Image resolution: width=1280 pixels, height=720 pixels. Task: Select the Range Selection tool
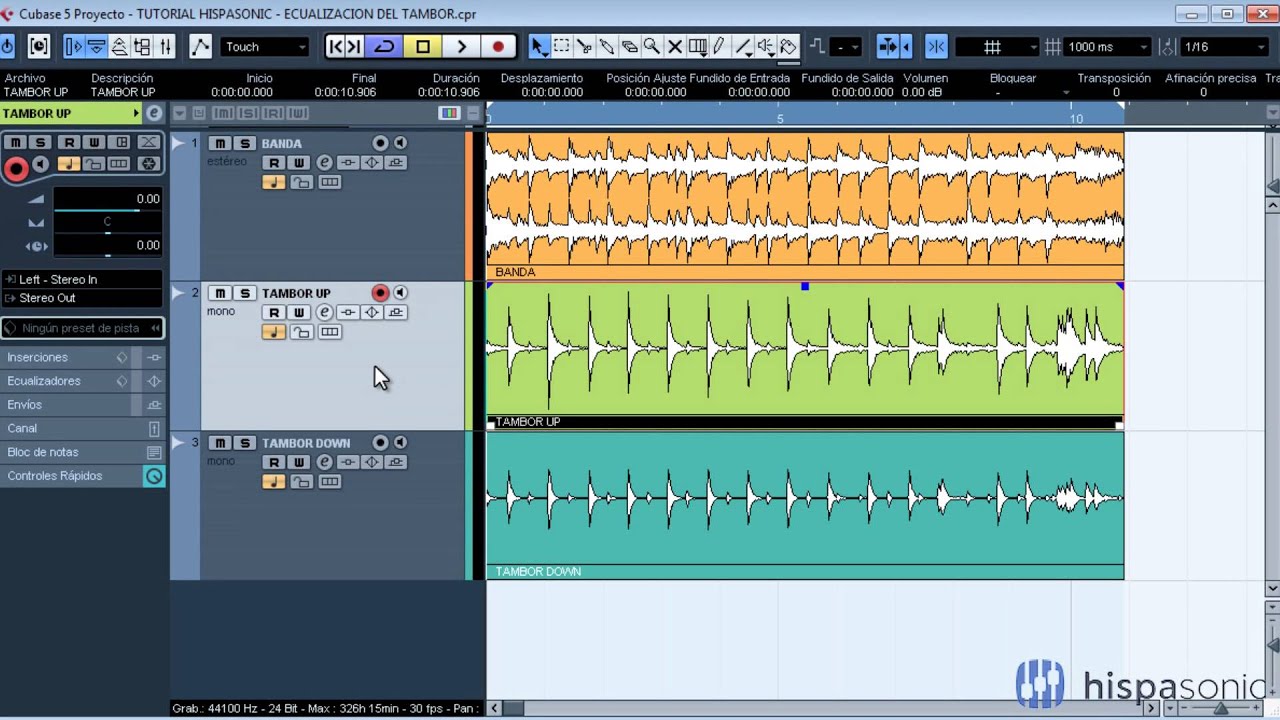[x=562, y=47]
